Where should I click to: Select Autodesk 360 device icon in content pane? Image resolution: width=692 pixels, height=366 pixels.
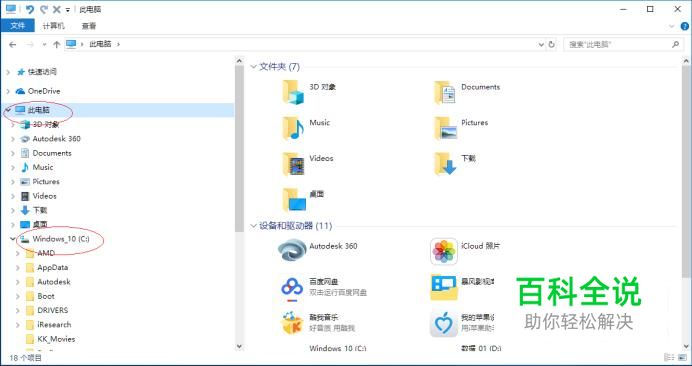click(292, 250)
